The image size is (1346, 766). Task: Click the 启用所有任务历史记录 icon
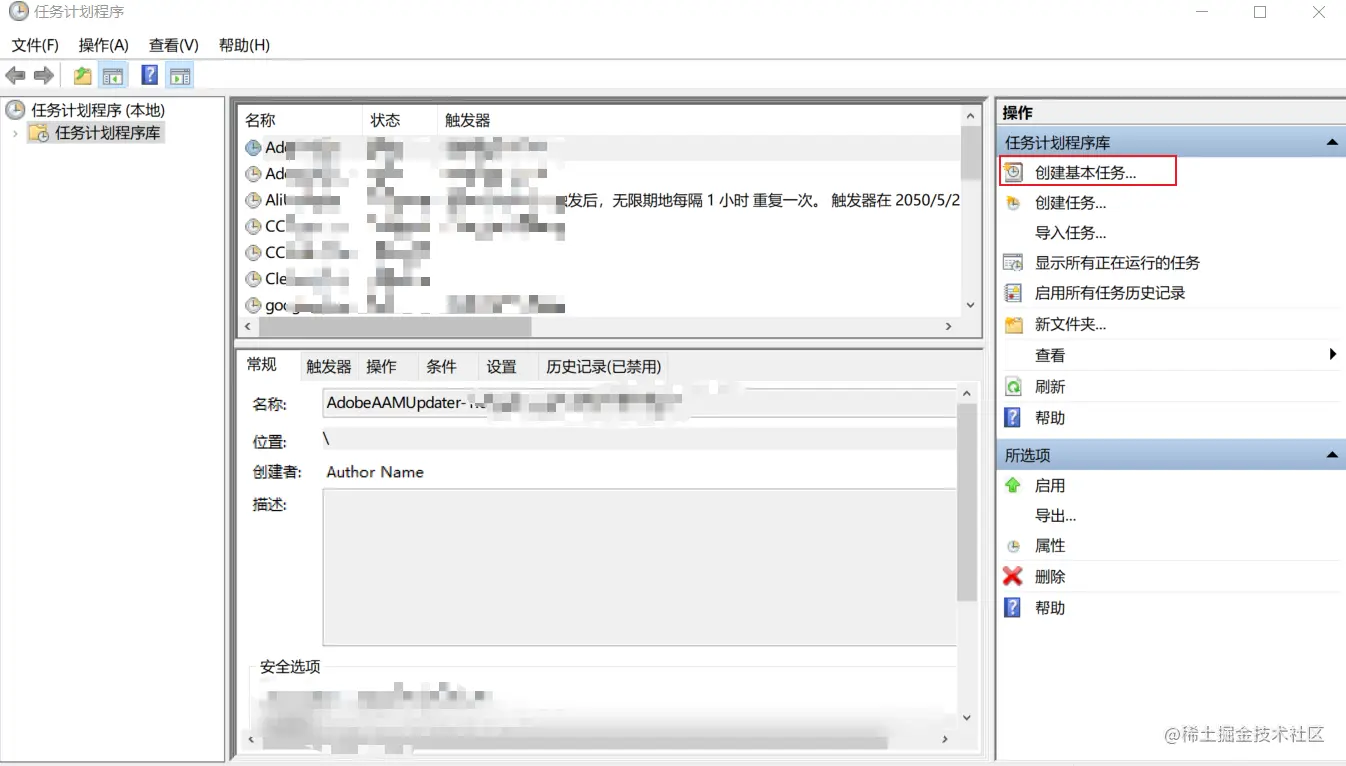pyautogui.click(x=1014, y=293)
